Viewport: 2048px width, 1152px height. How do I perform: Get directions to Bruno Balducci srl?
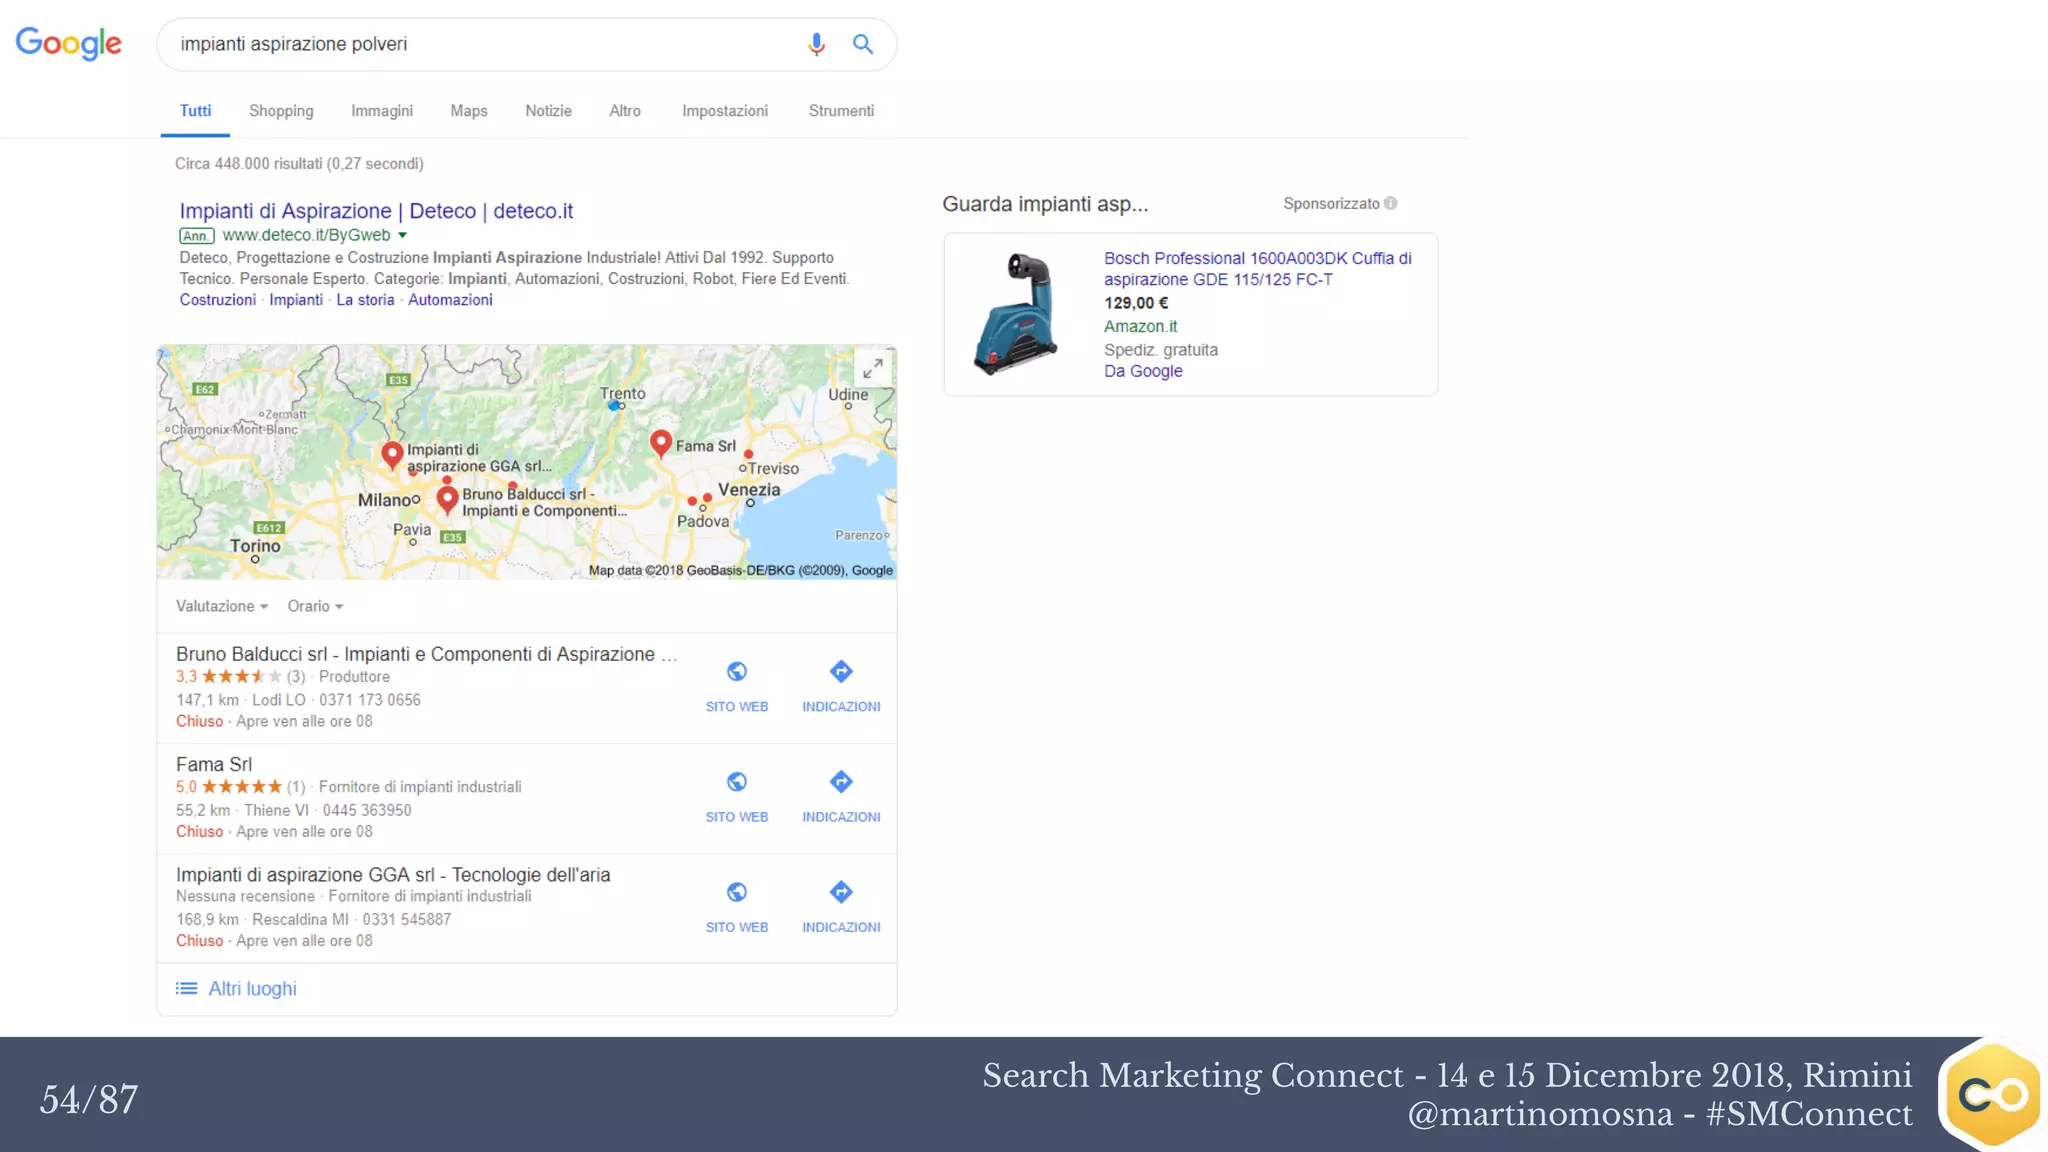pos(841,671)
